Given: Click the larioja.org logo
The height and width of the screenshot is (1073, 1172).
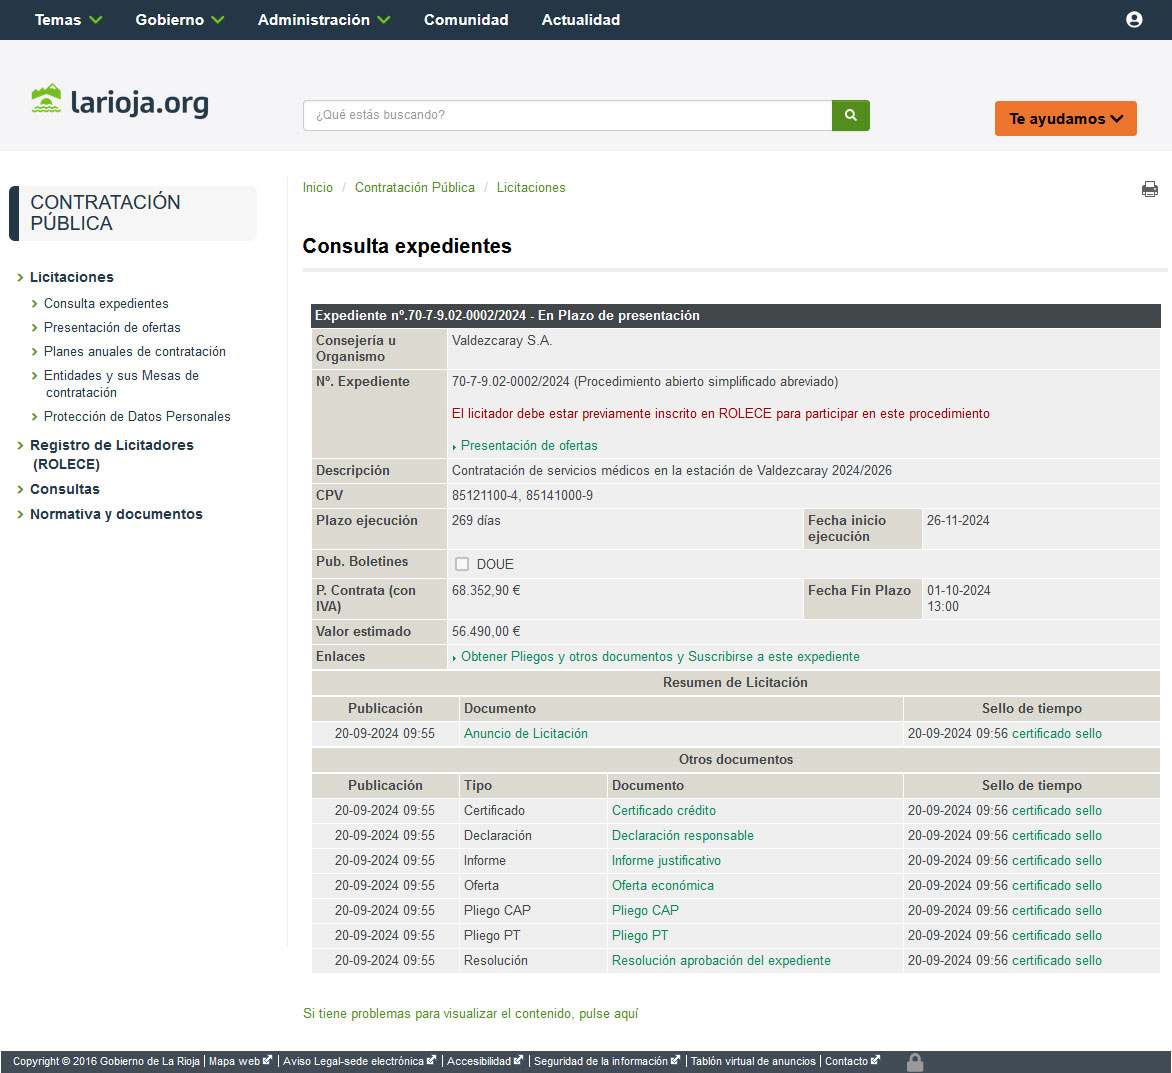Looking at the screenshot, I should pyautogui.click(x=120, y=101).
